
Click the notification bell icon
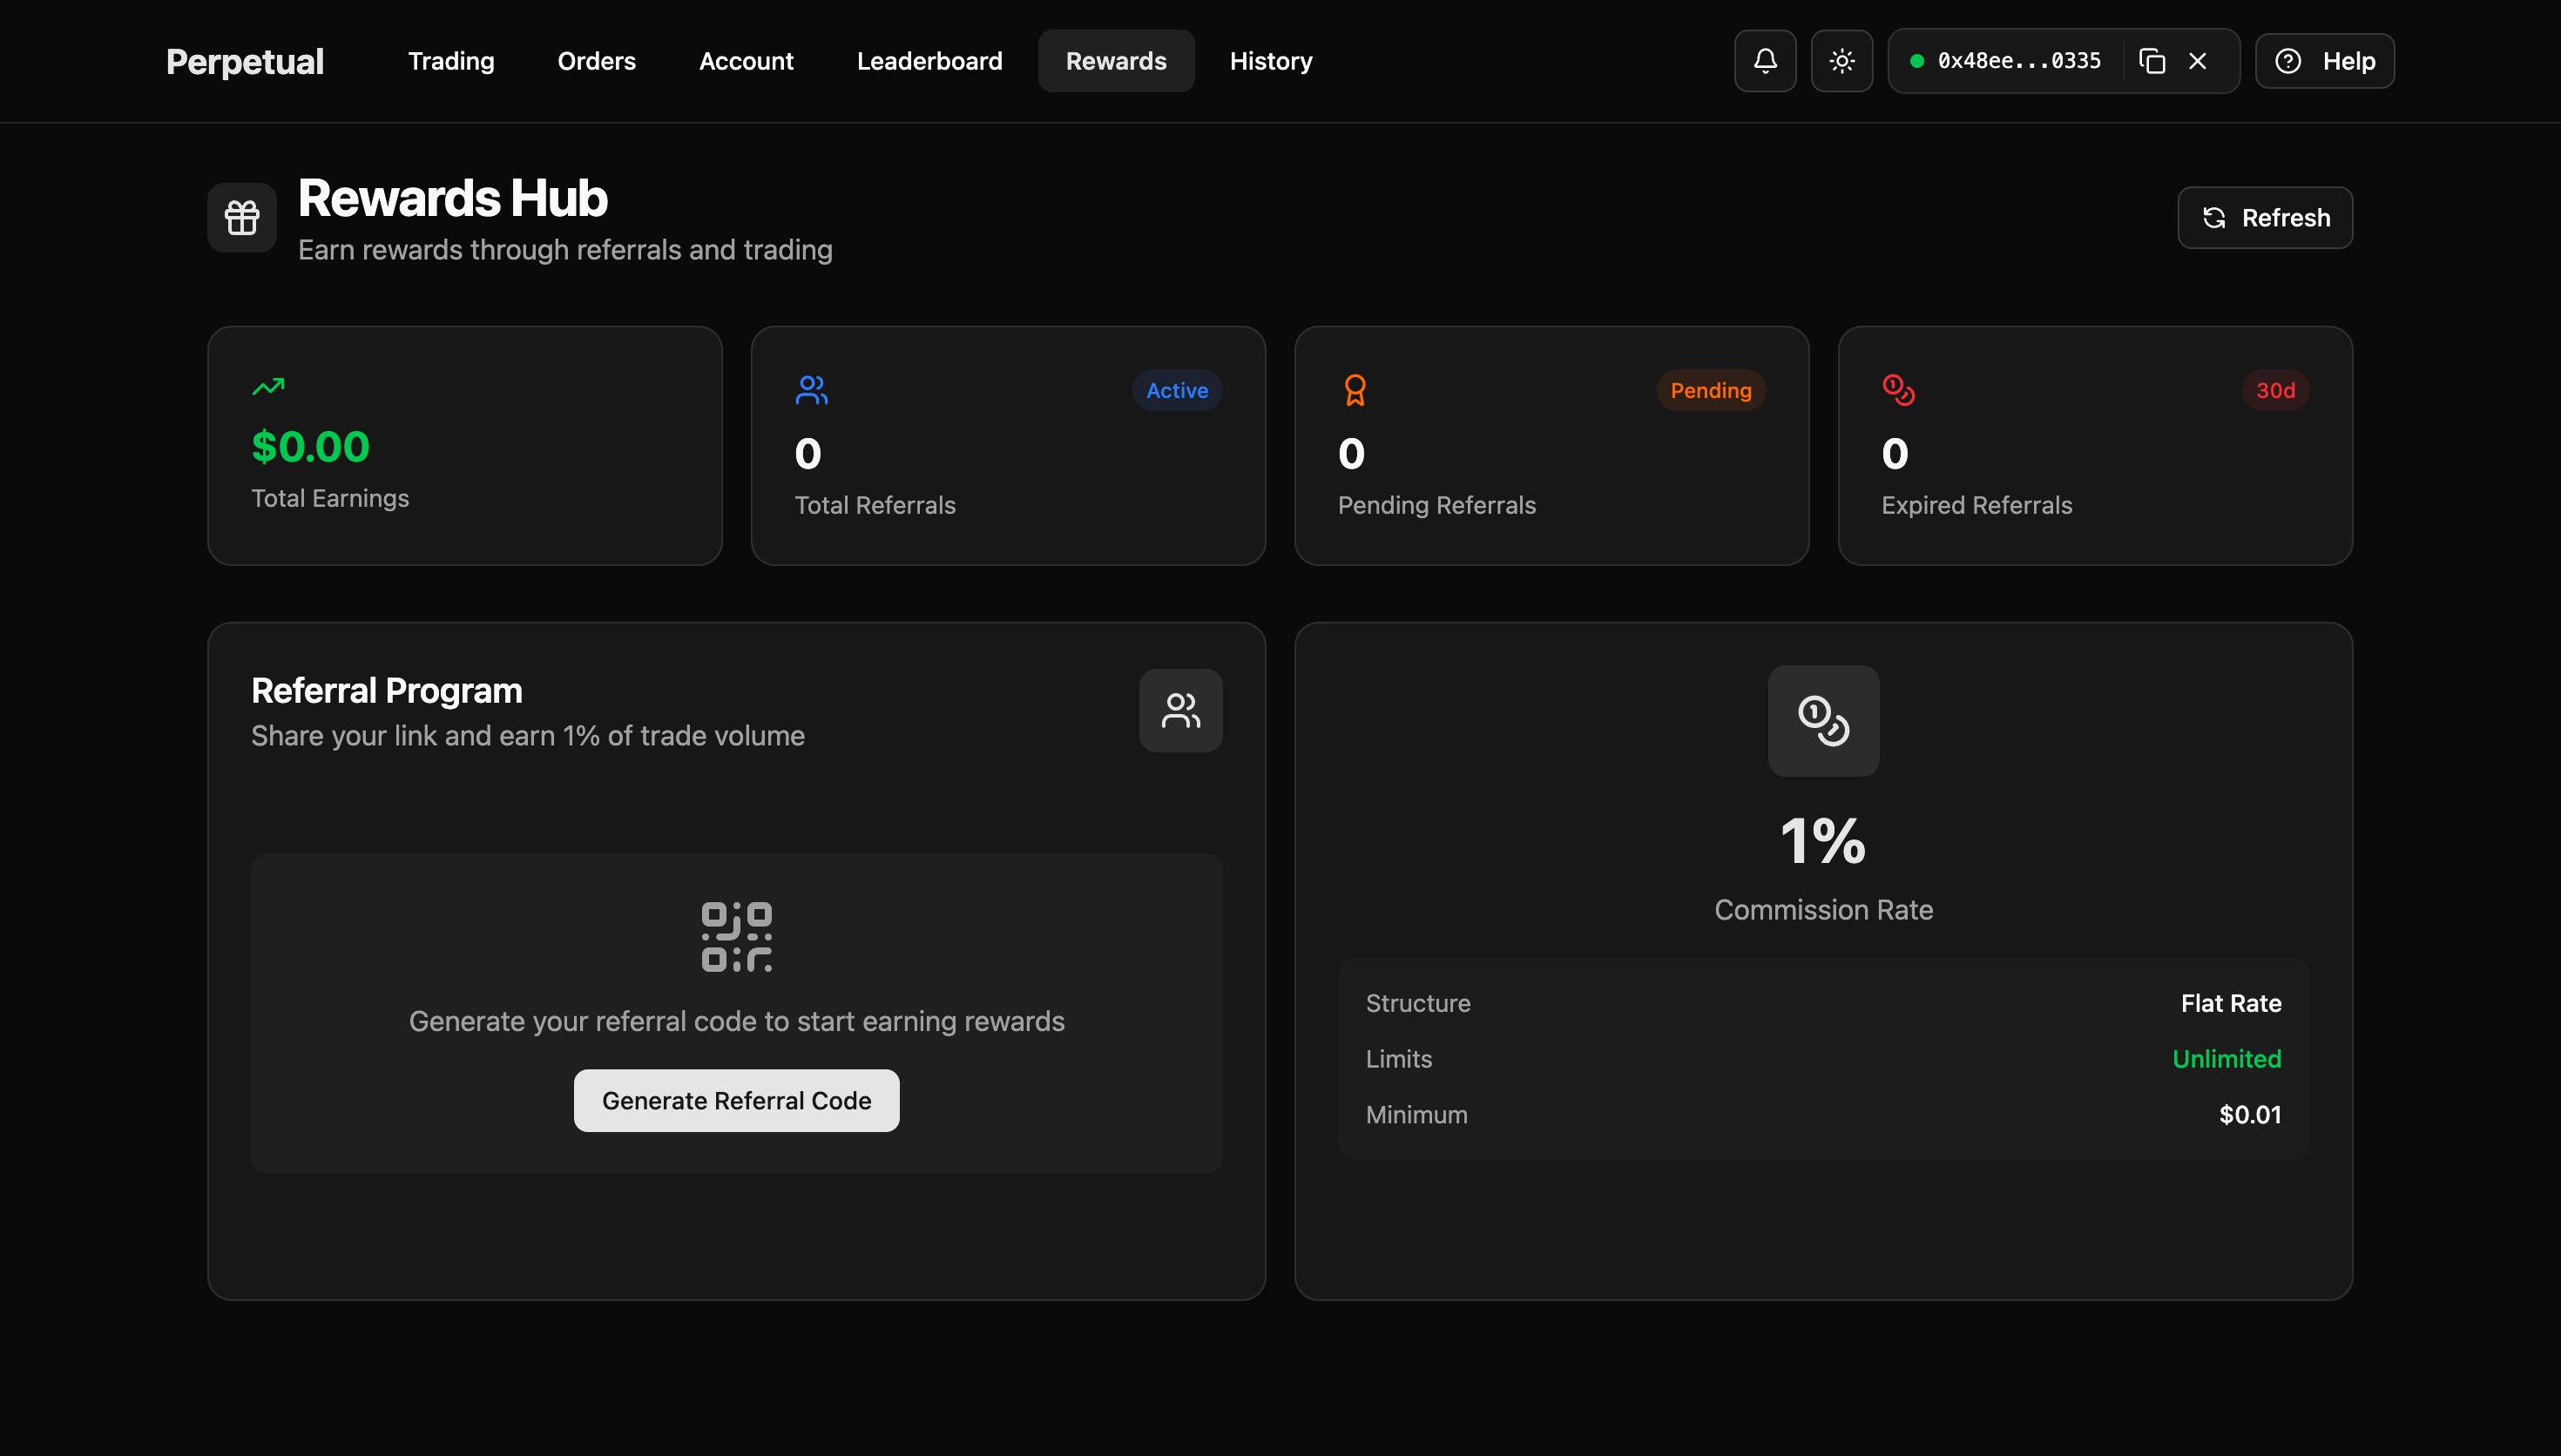click(x=1765, y=61)
